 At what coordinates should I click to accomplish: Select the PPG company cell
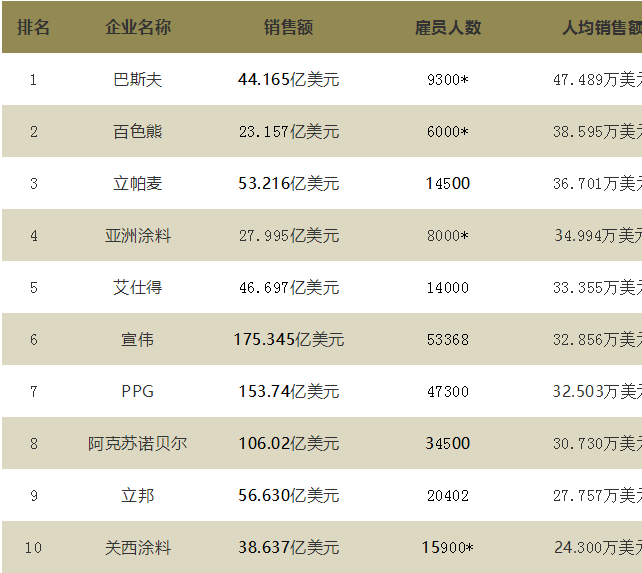coord(138,391)
